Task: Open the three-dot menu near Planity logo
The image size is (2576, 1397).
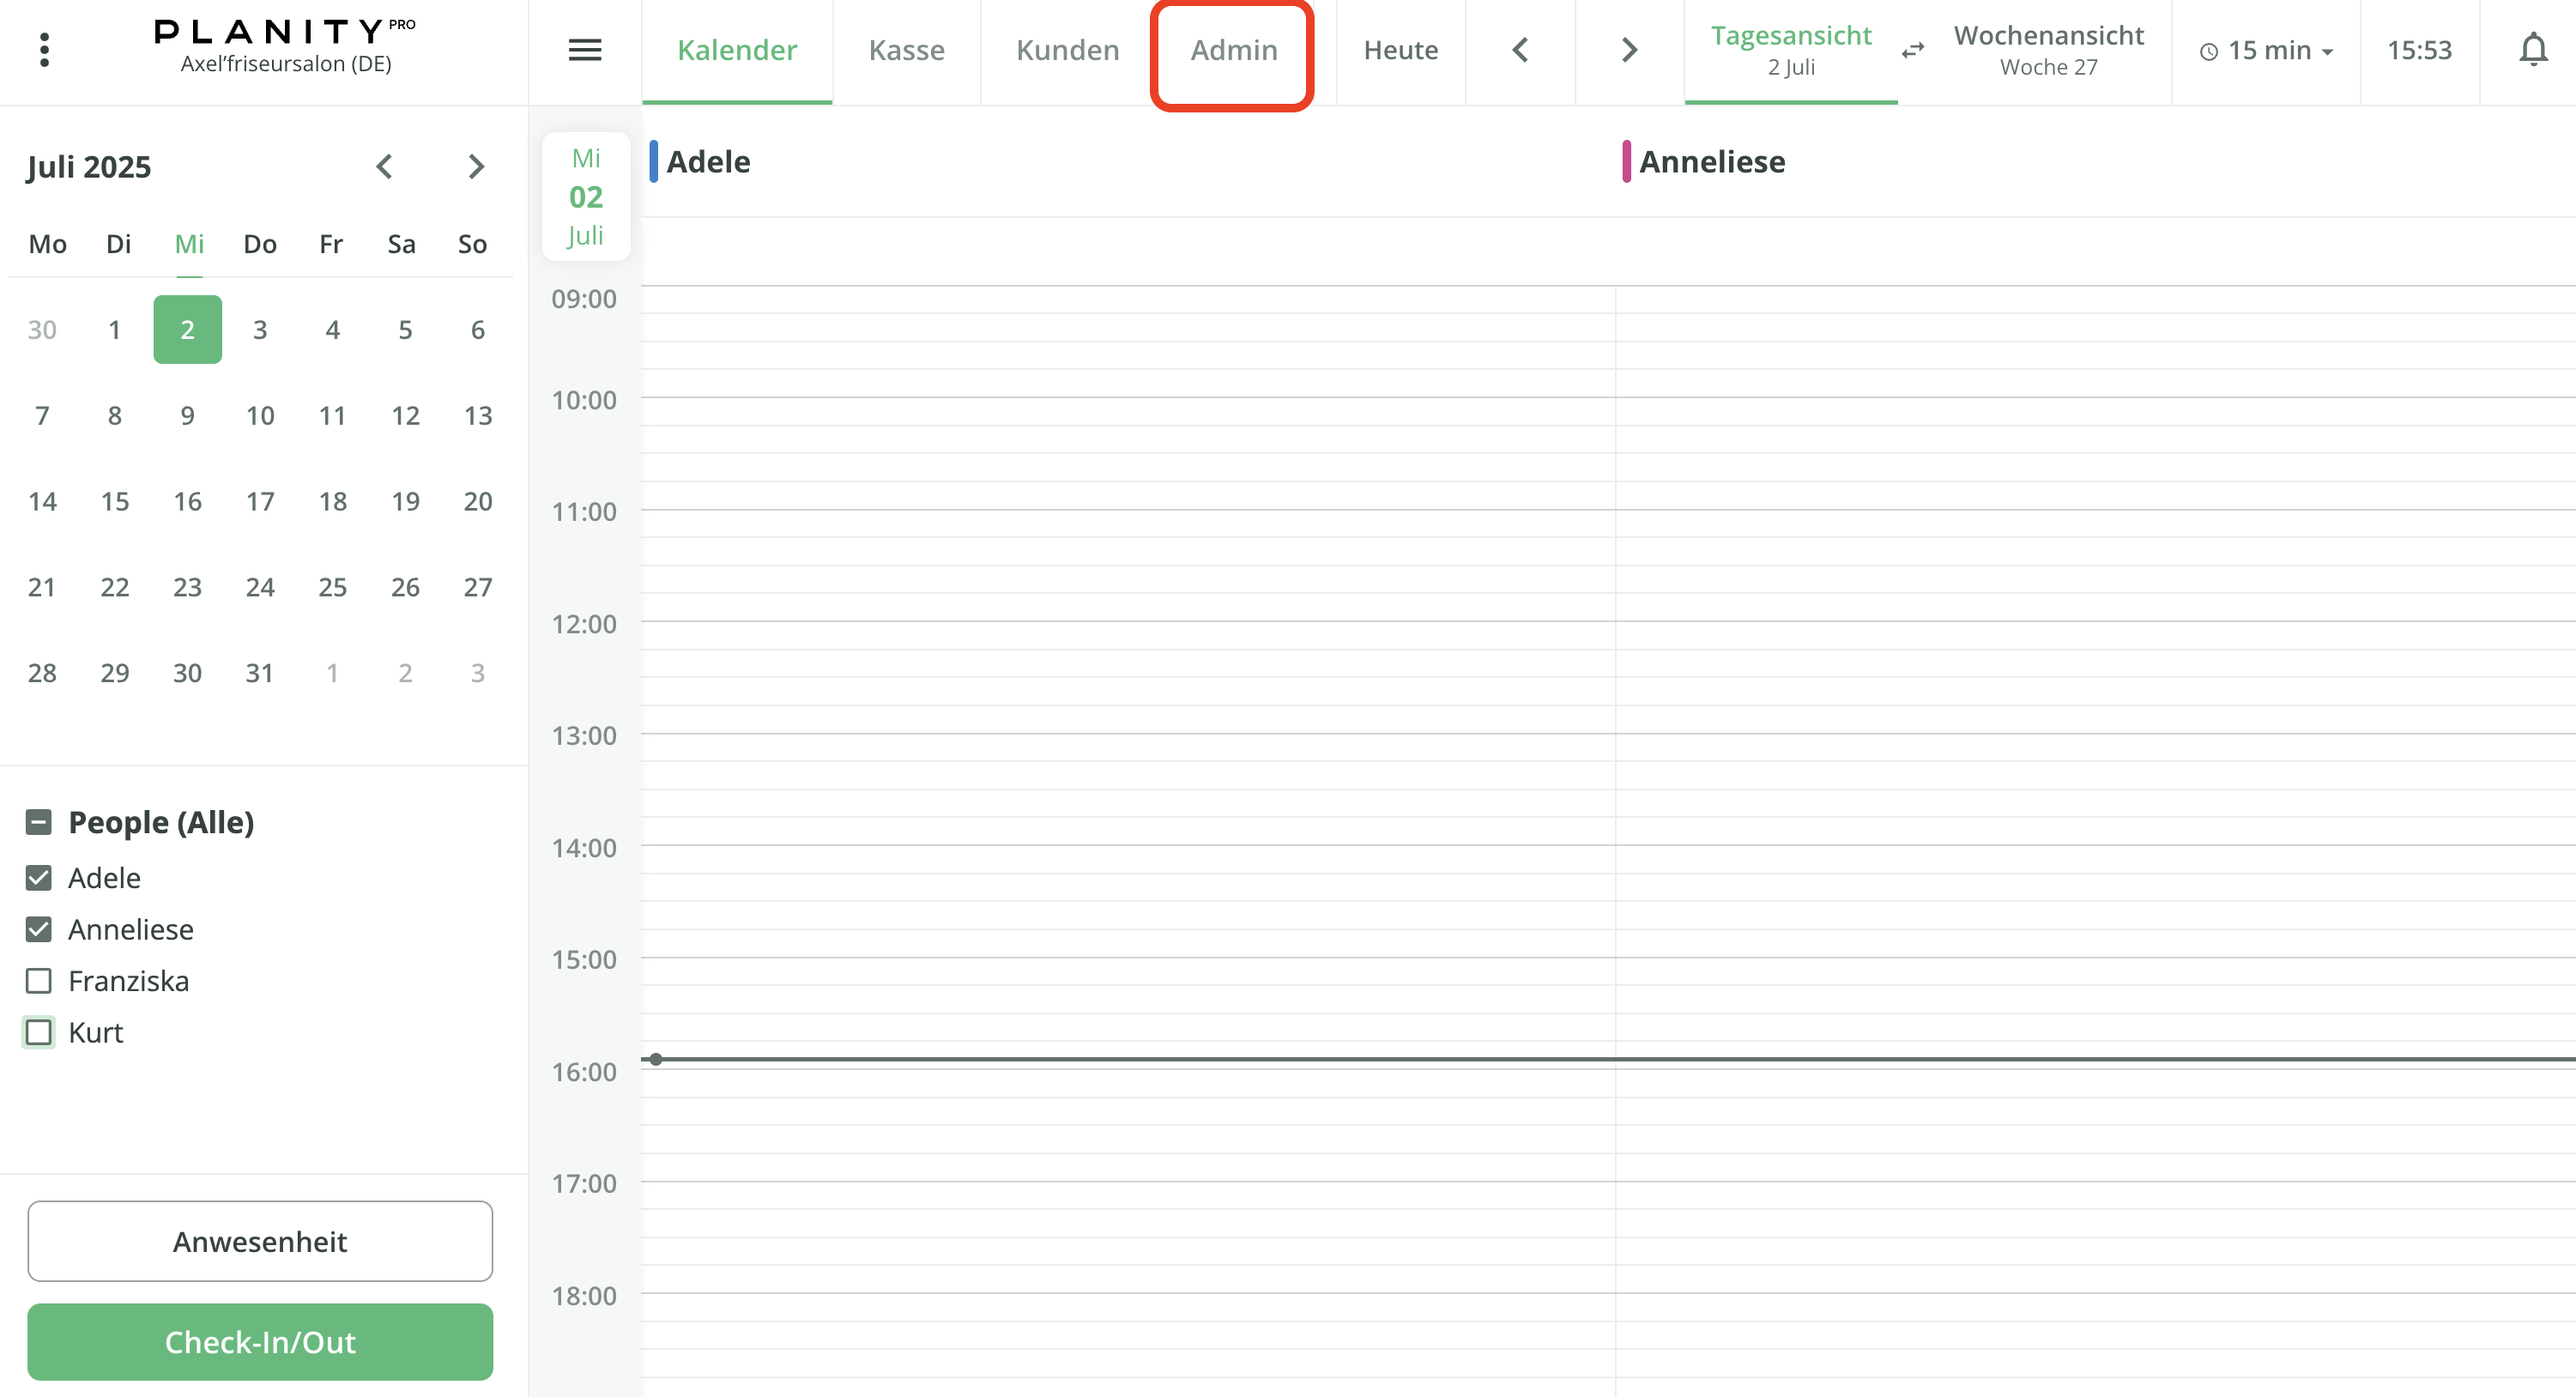Action: pyautogui.click(x=44, y=49)
